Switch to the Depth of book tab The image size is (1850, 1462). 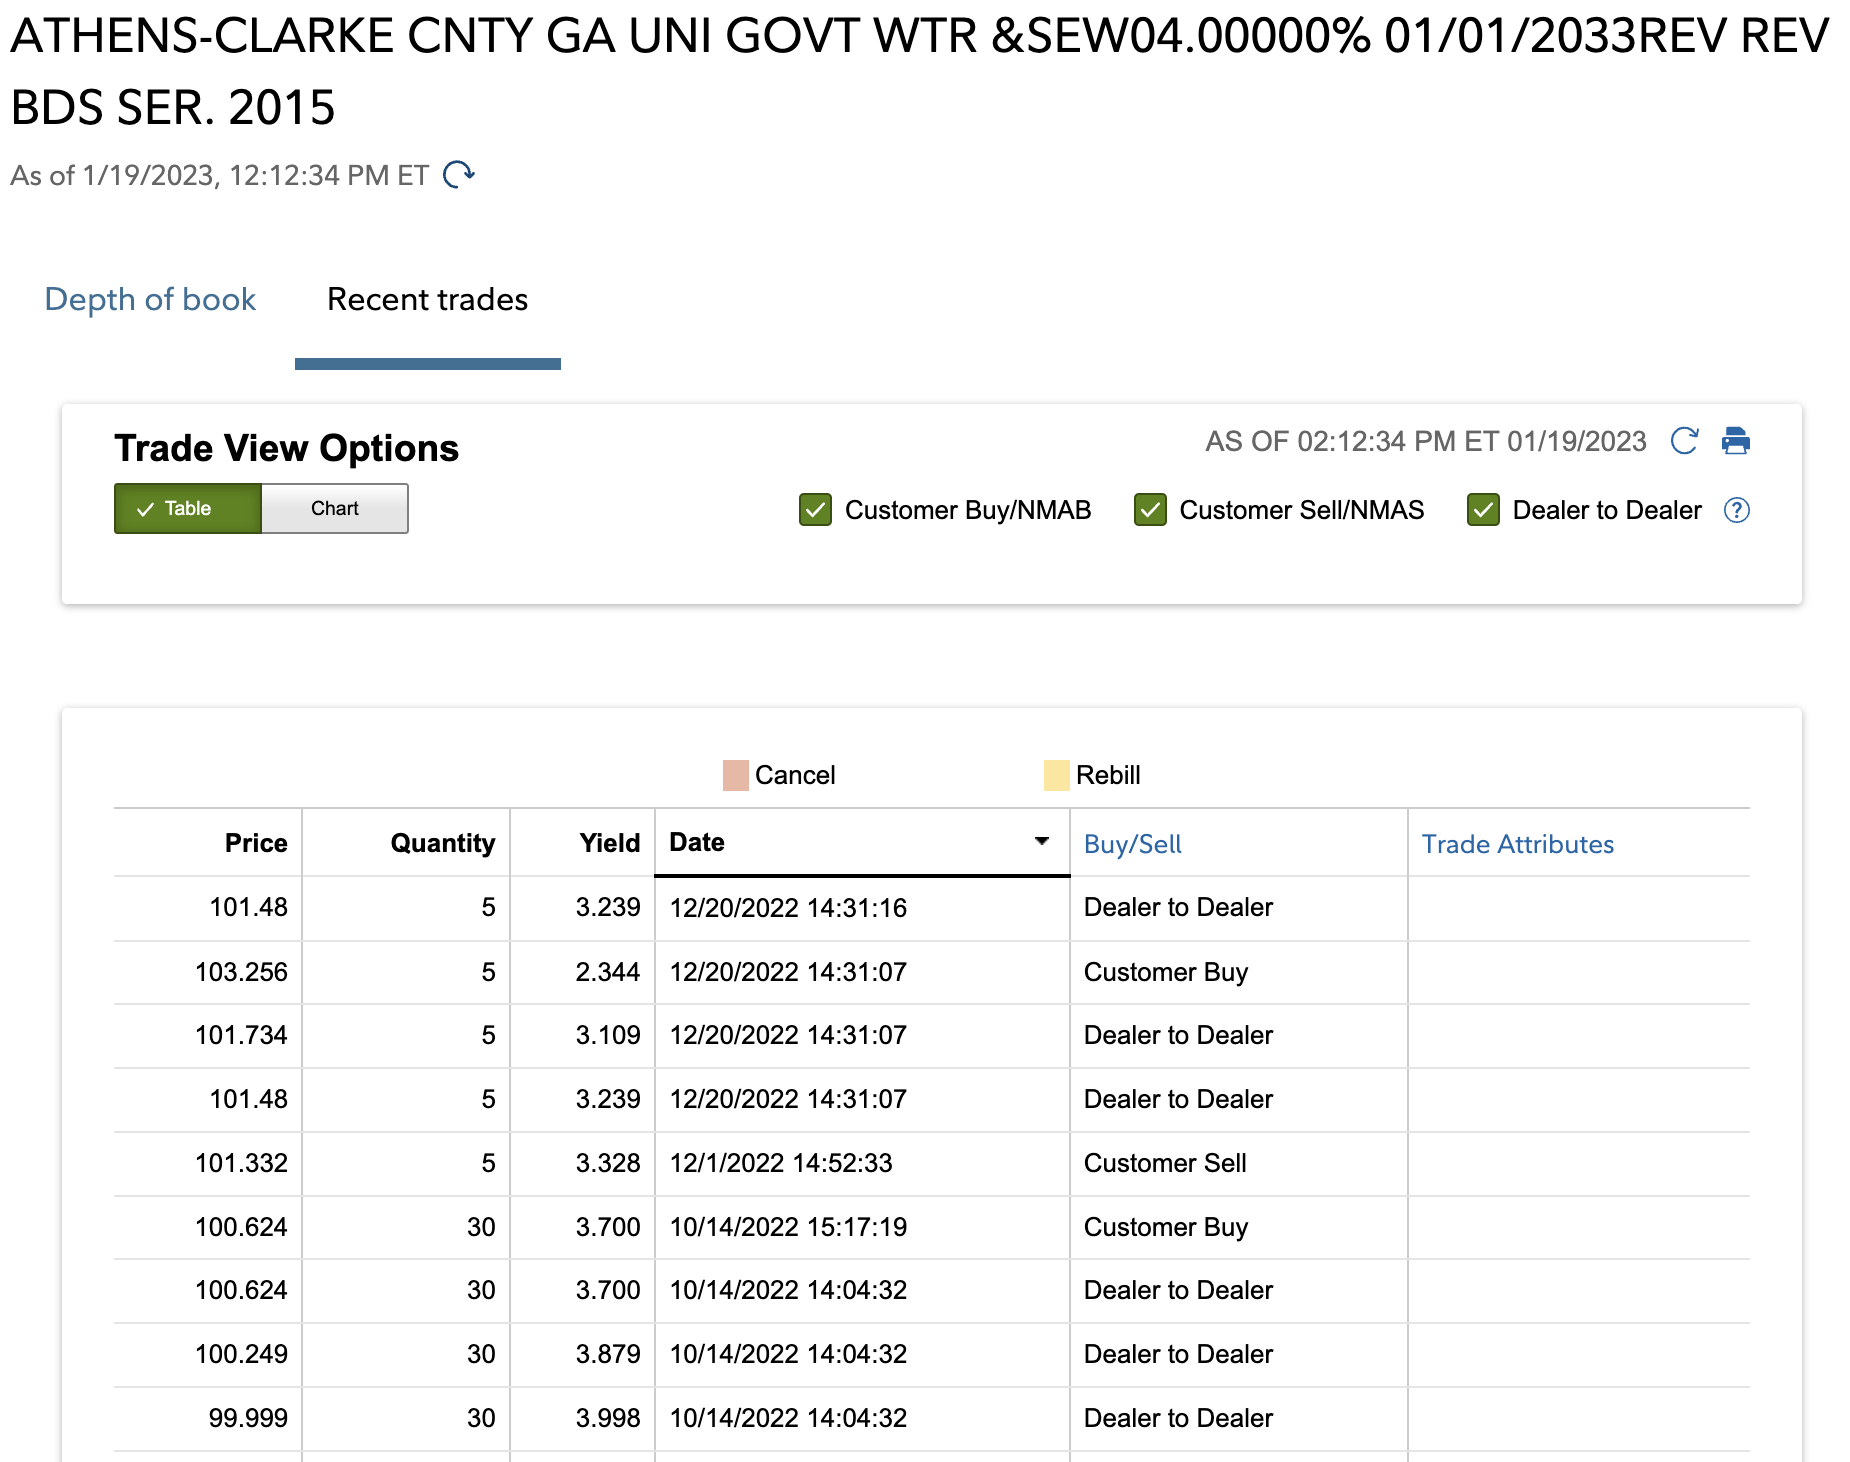coord(150,299)
